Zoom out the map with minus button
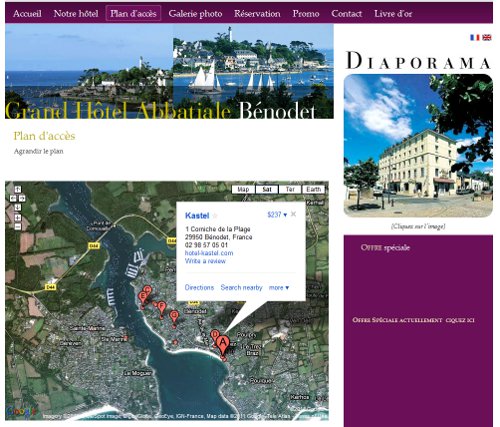 pos(18,227)
